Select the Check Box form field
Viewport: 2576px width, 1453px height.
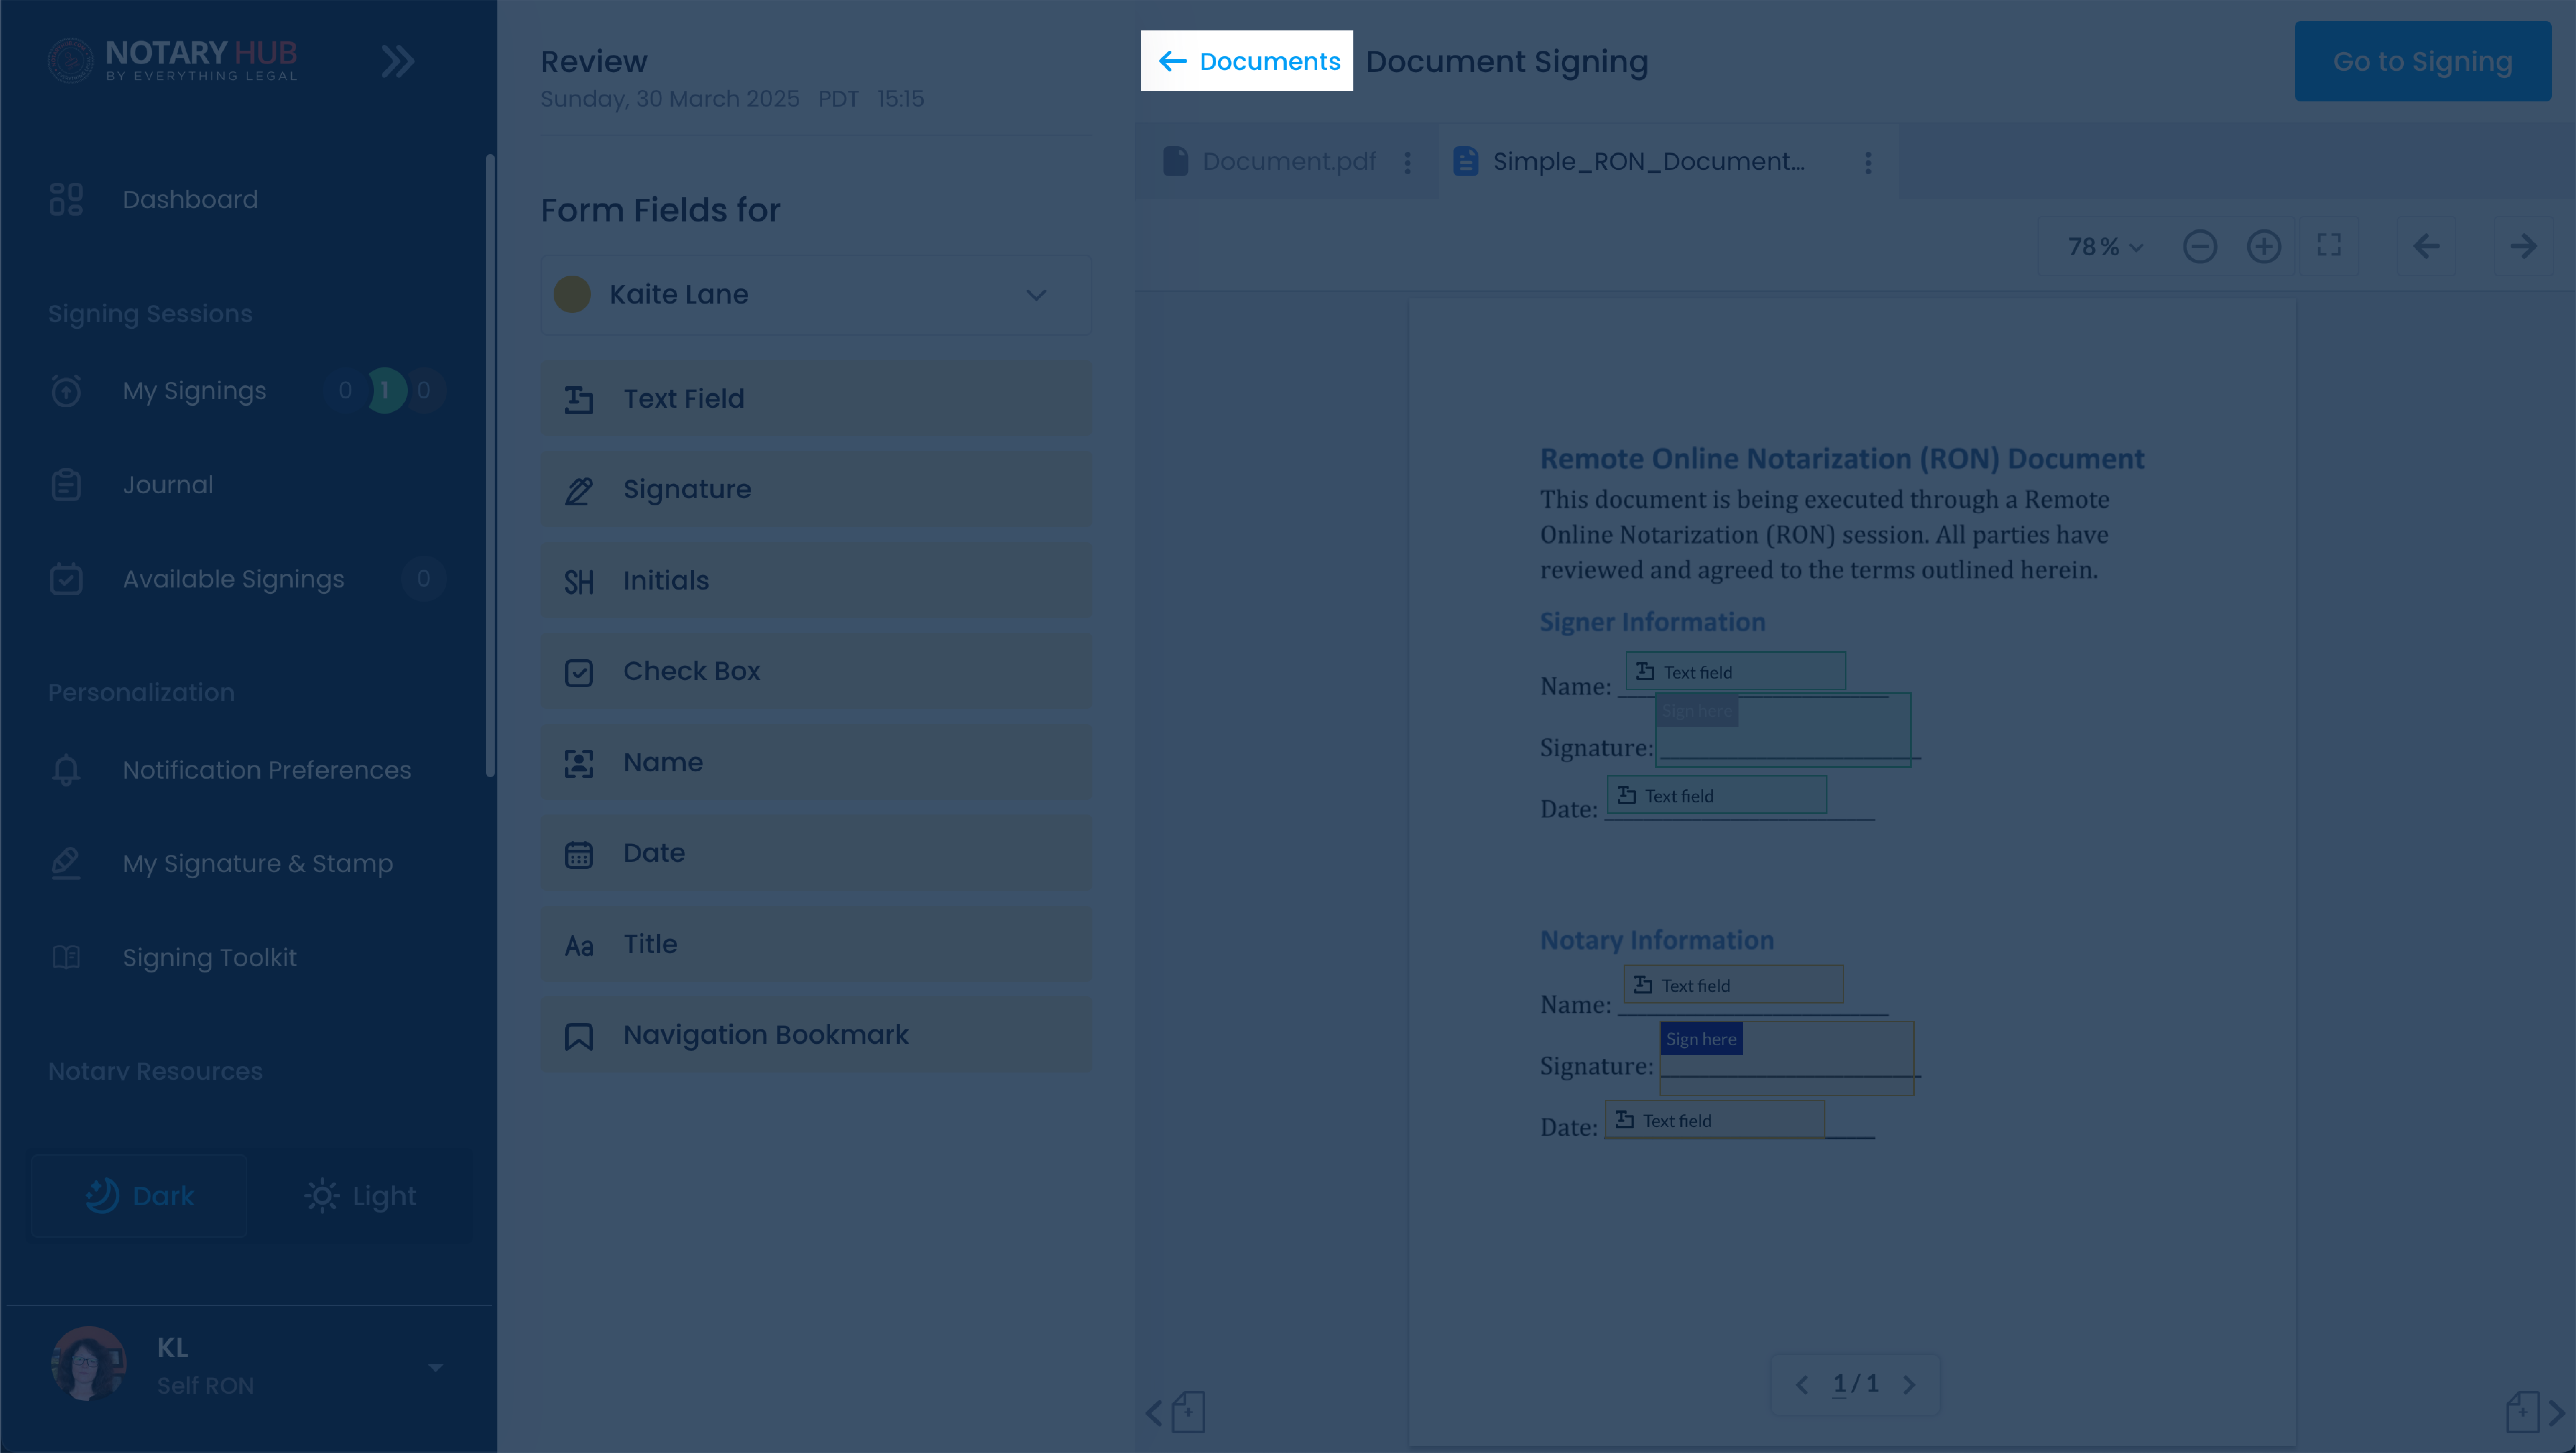click(816, 671)
